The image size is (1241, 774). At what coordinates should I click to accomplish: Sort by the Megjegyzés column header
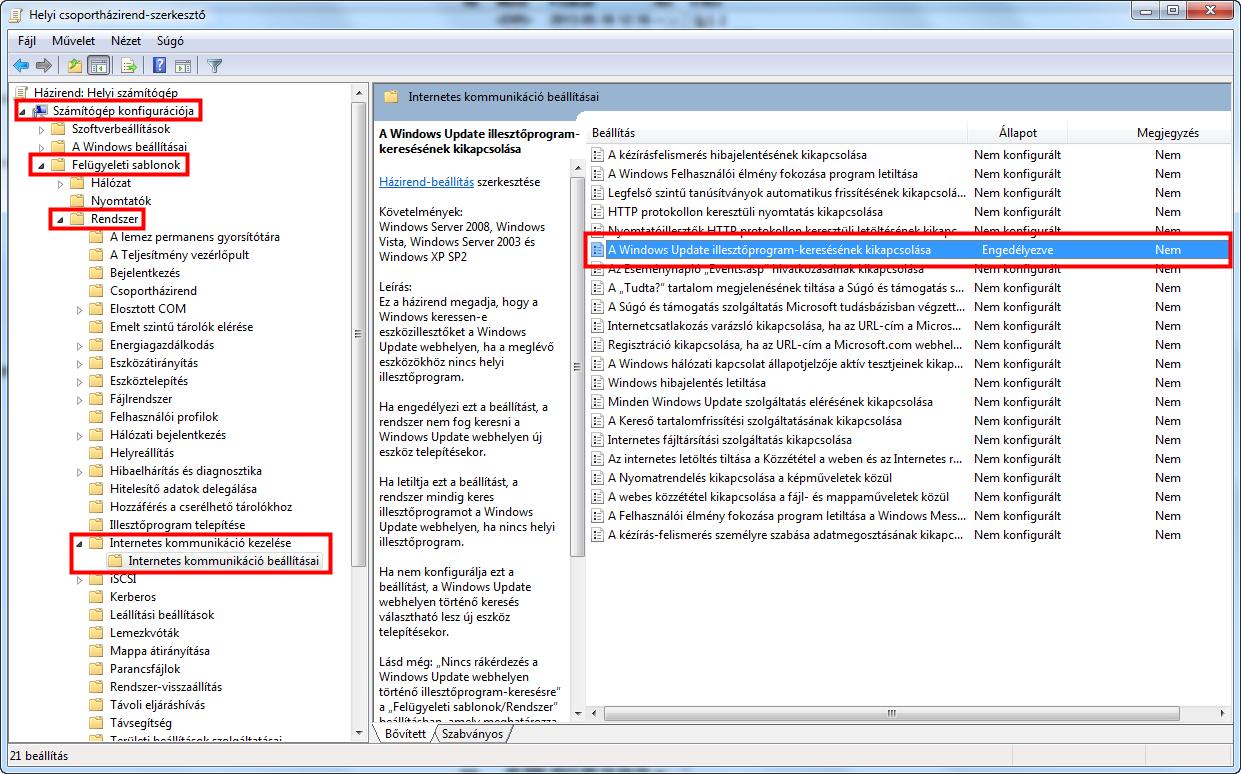click(x=1149, y=133)
